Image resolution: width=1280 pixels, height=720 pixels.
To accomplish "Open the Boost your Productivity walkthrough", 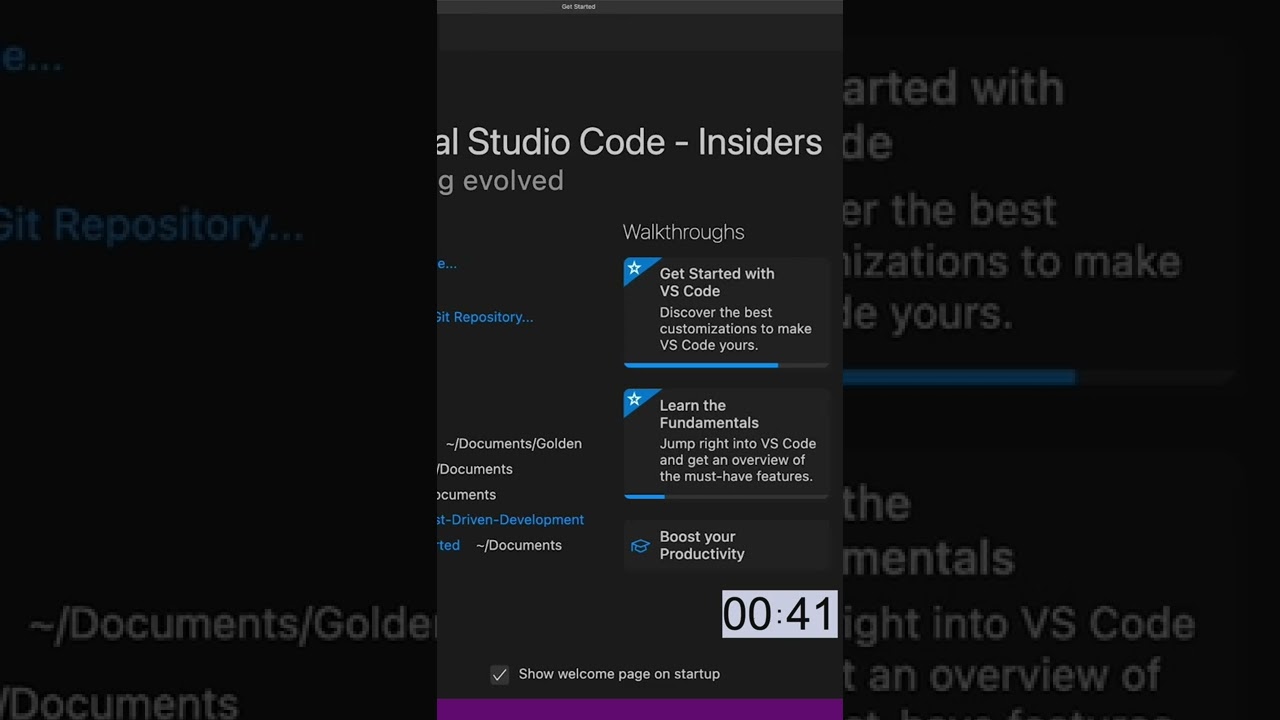I will [x=726, y=545].
